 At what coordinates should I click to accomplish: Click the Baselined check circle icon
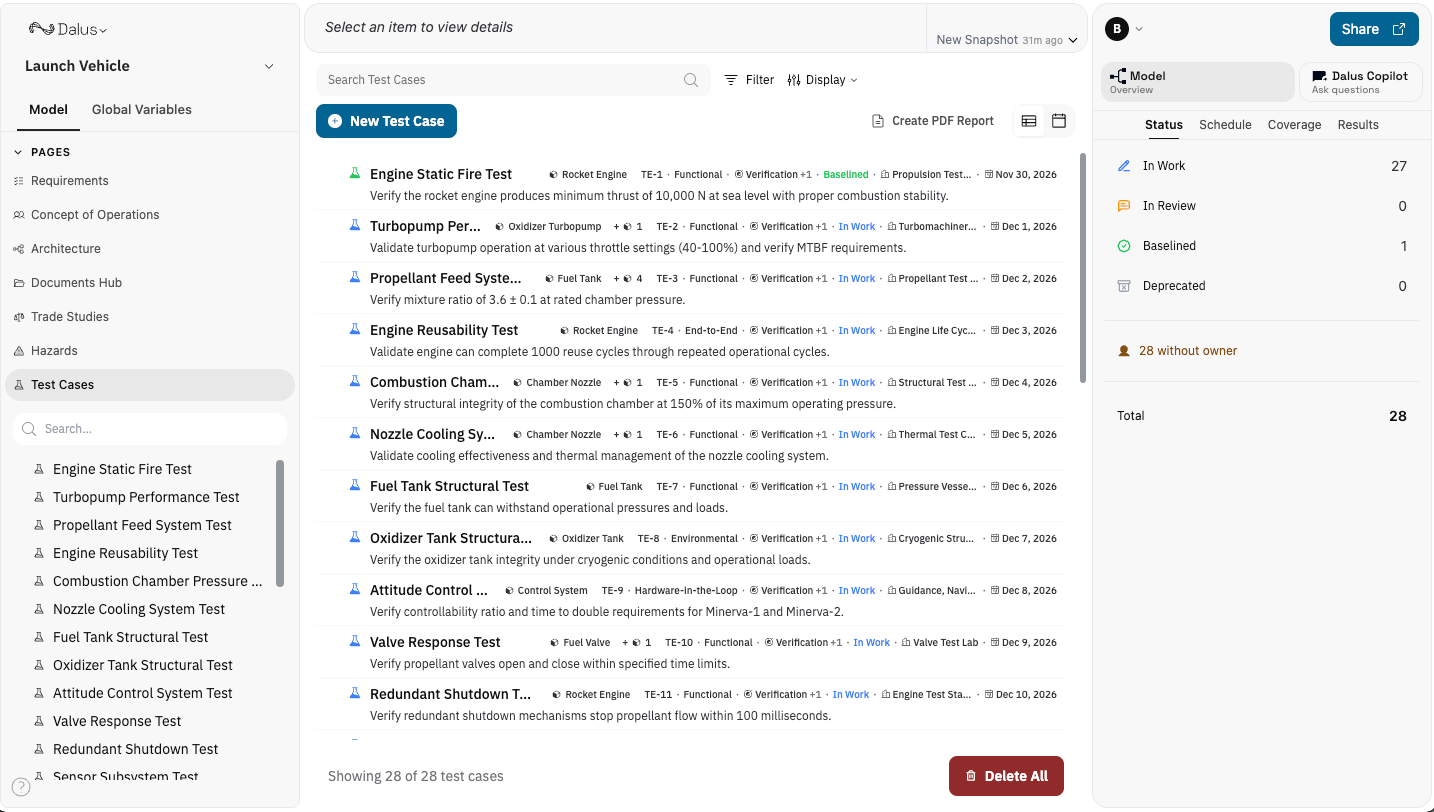tap(1124, 246)
